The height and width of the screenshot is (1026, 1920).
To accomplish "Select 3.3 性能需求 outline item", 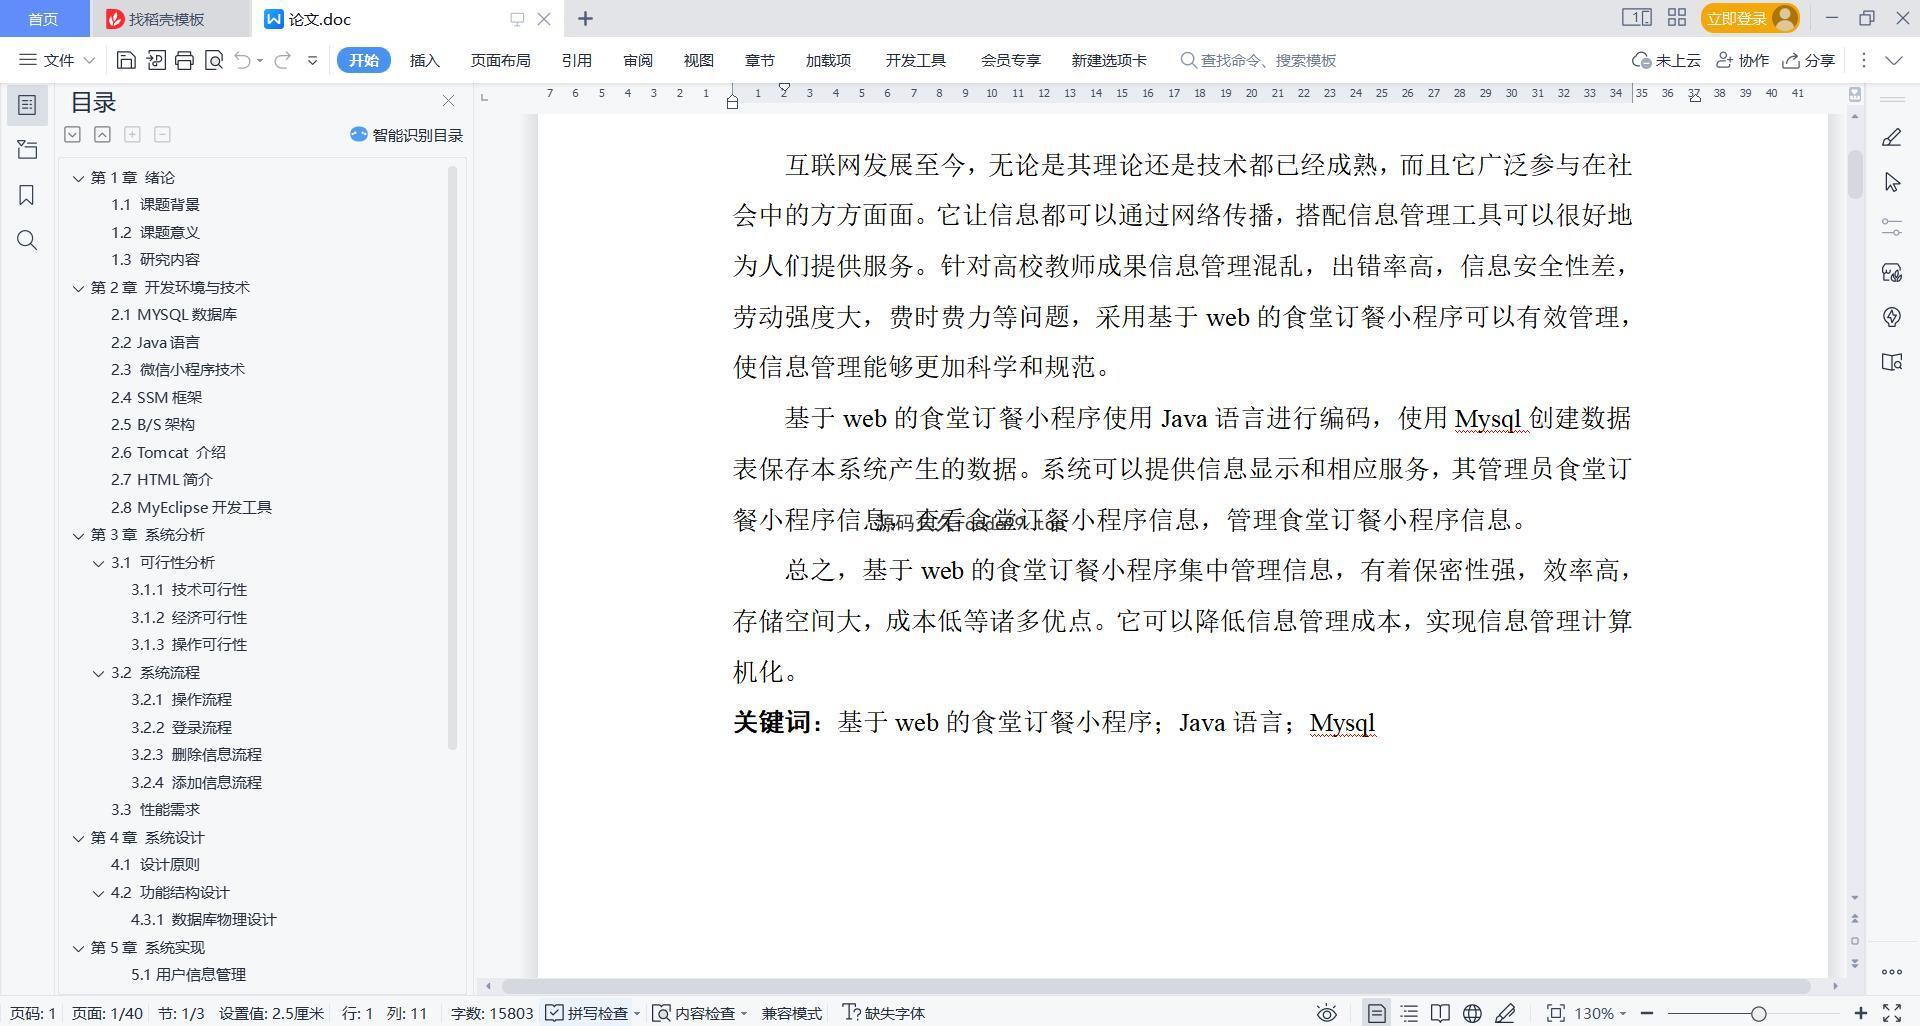I will pos(155,810).
